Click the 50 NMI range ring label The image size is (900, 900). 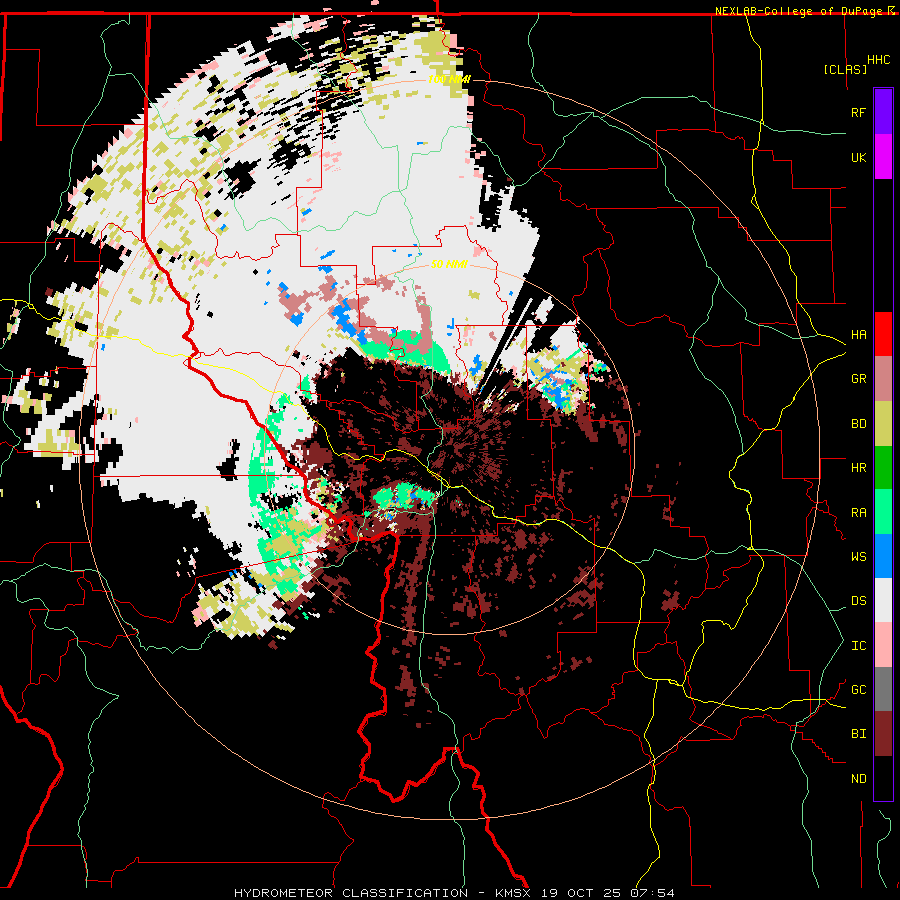[x=449, y=265]
